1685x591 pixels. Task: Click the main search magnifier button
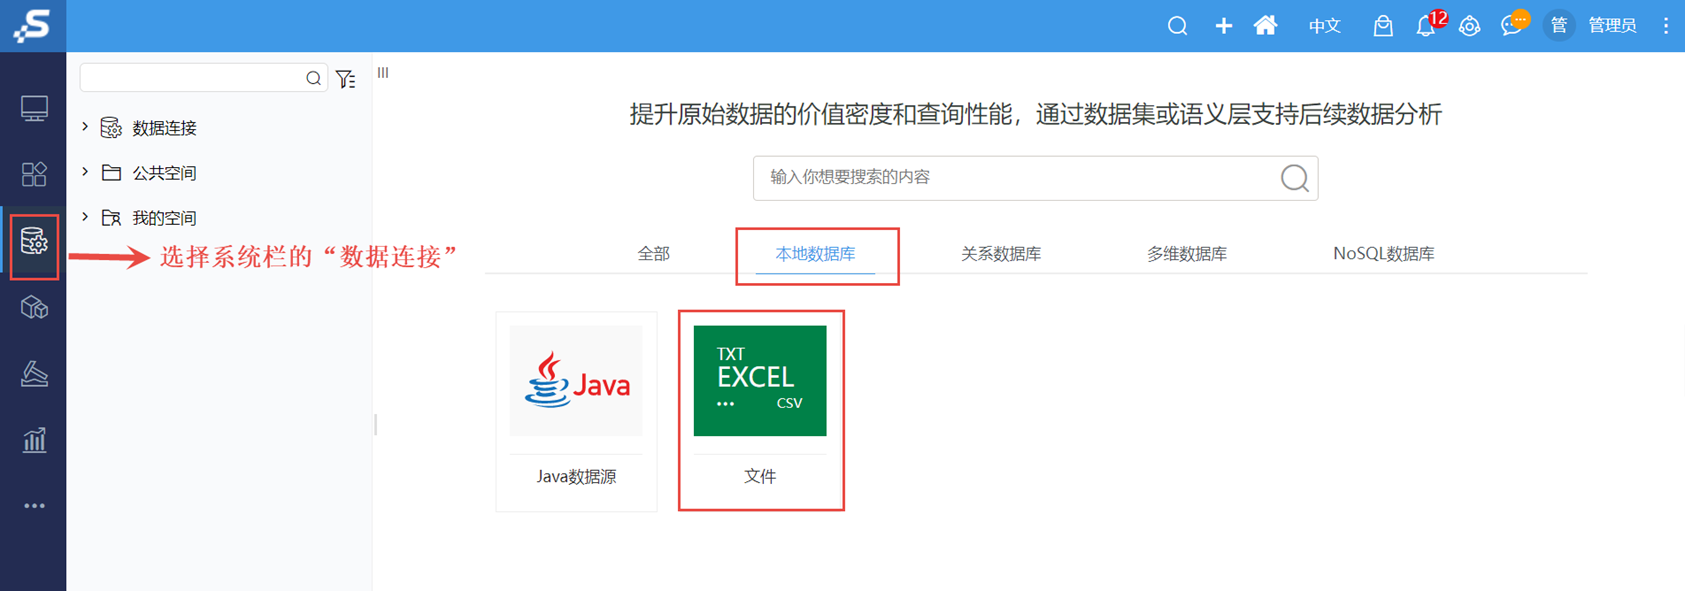tap(1295, 178)
